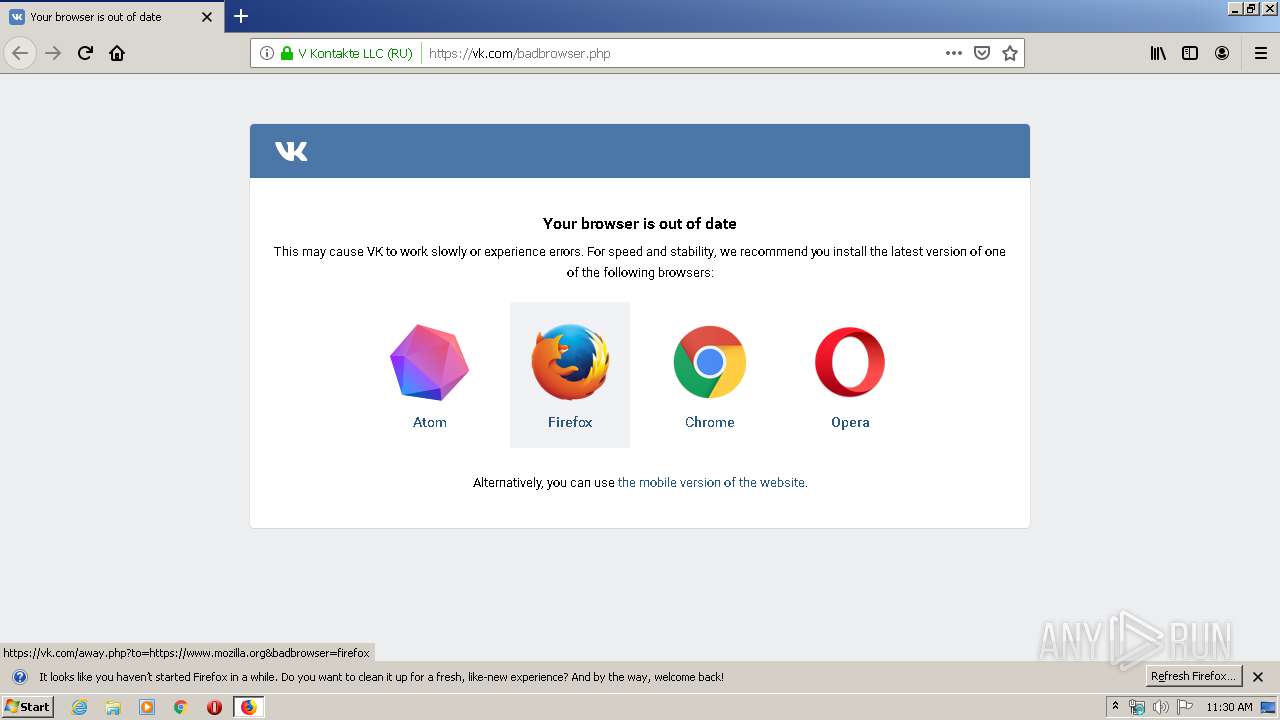Toggle the sidebar view
Screen dimensions: 1280x720
point(1190,53)
